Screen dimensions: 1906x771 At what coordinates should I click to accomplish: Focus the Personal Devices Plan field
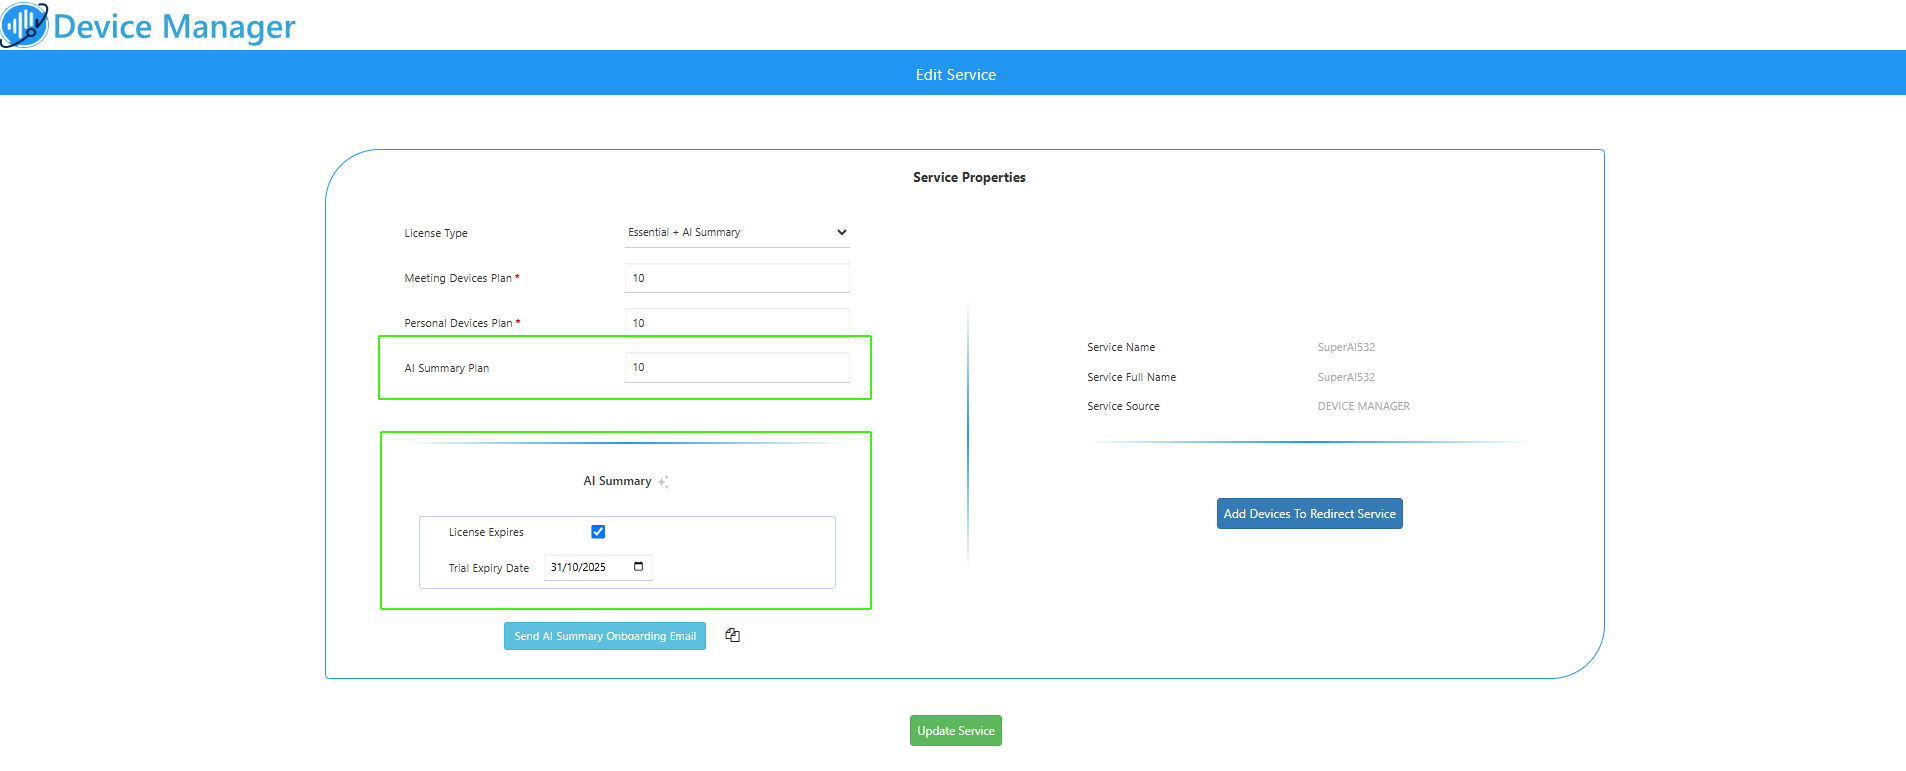coord(737,323)
